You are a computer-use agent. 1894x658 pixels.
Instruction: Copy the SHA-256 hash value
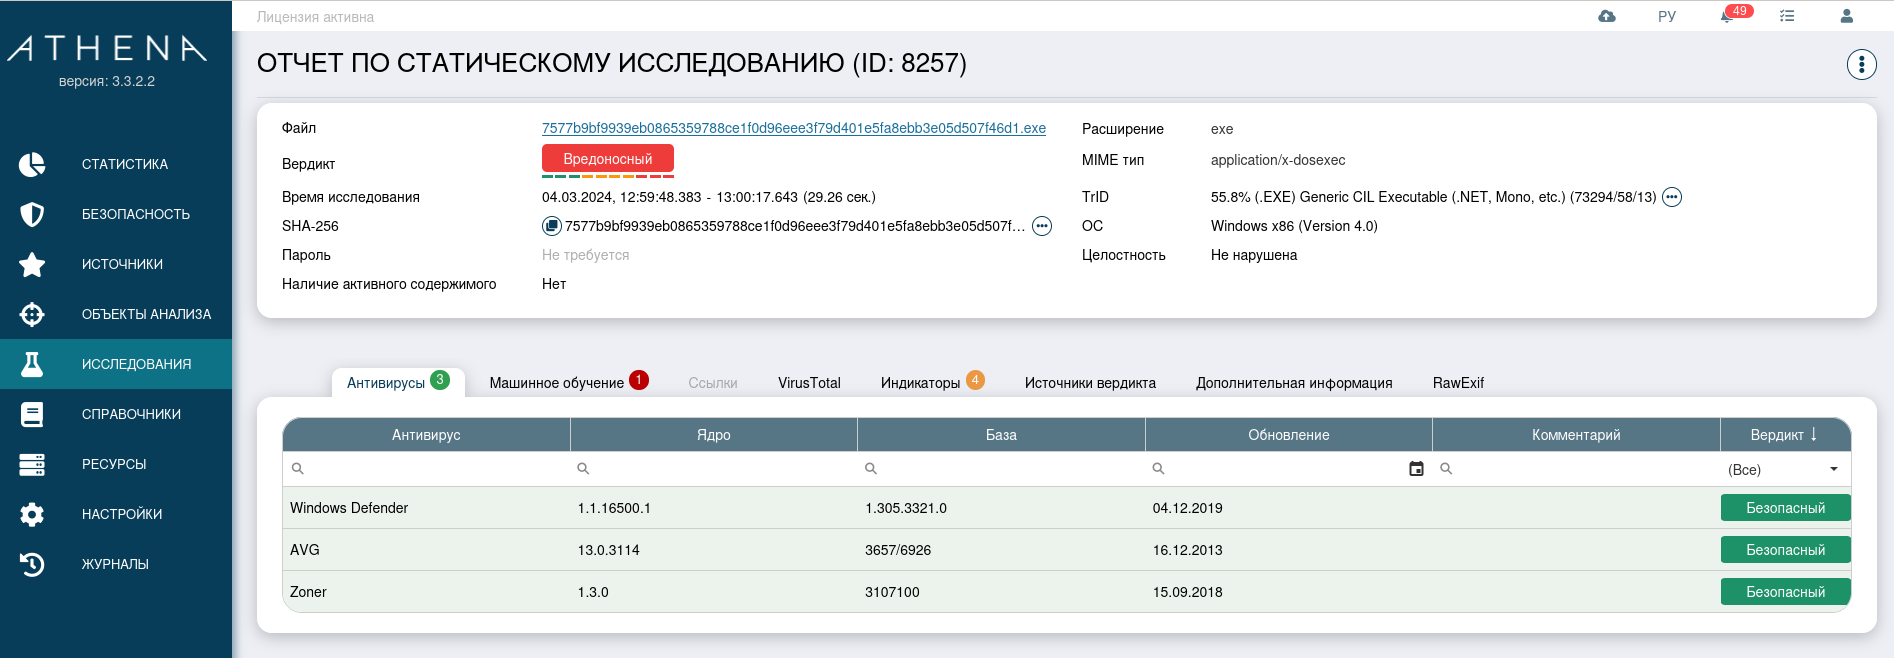[x=551, y=226]
